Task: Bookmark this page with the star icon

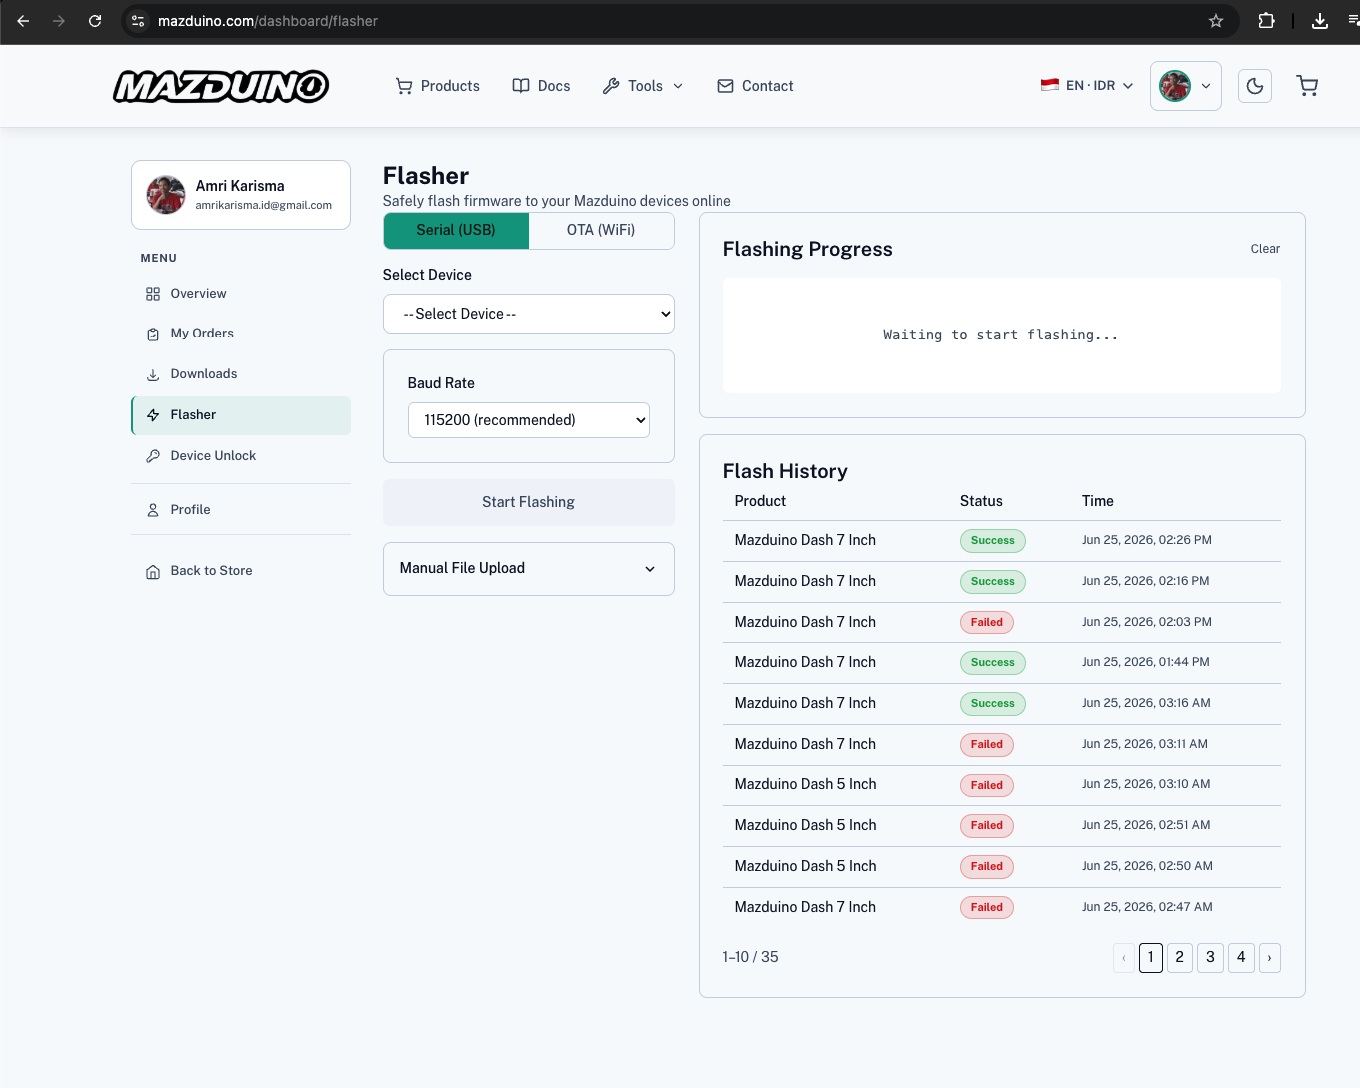Action: coord(1216,21)
